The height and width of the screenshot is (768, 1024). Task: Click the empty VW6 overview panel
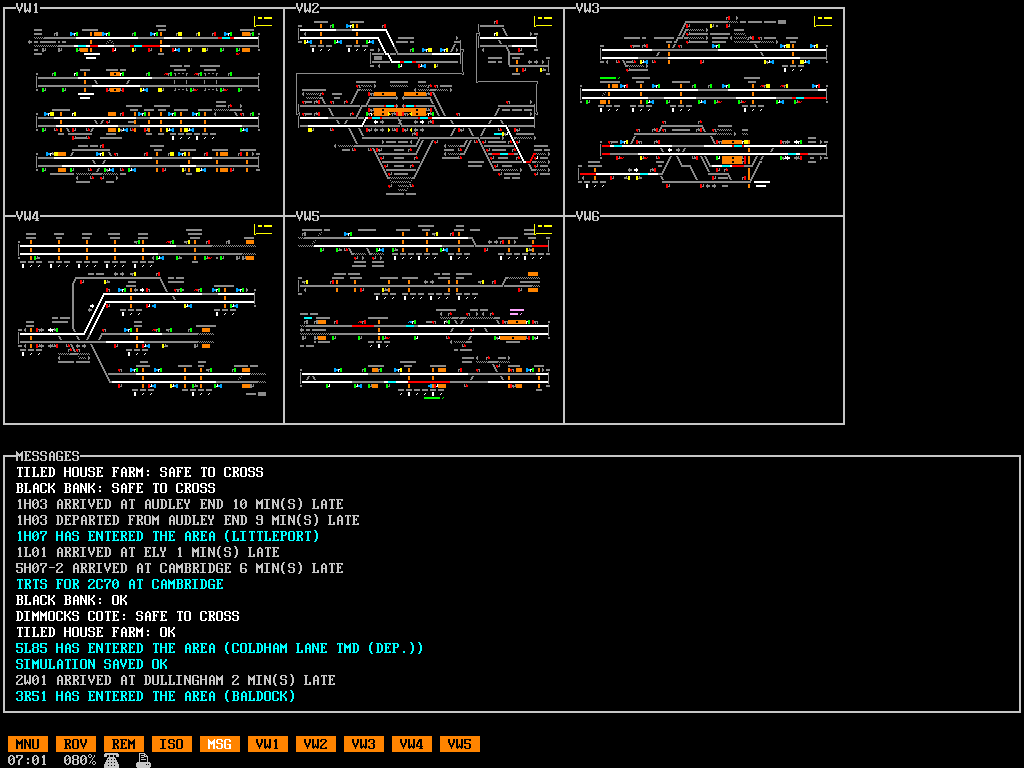click(x=704, y=320)
